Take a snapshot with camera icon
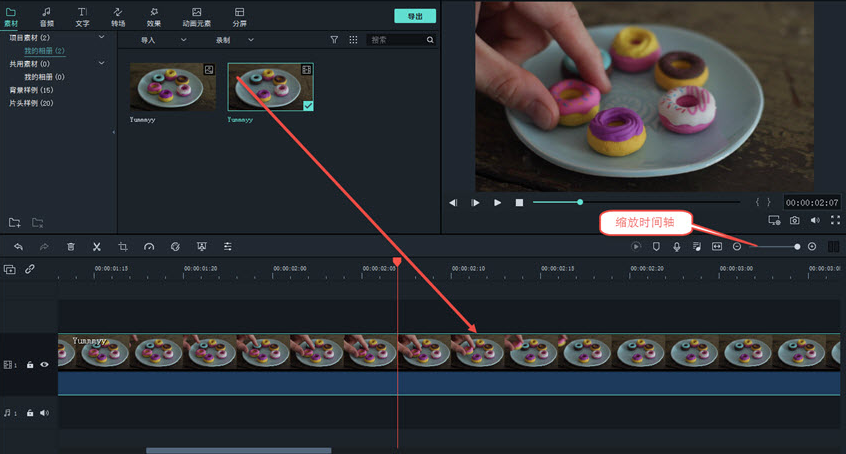 coord(795,220)
